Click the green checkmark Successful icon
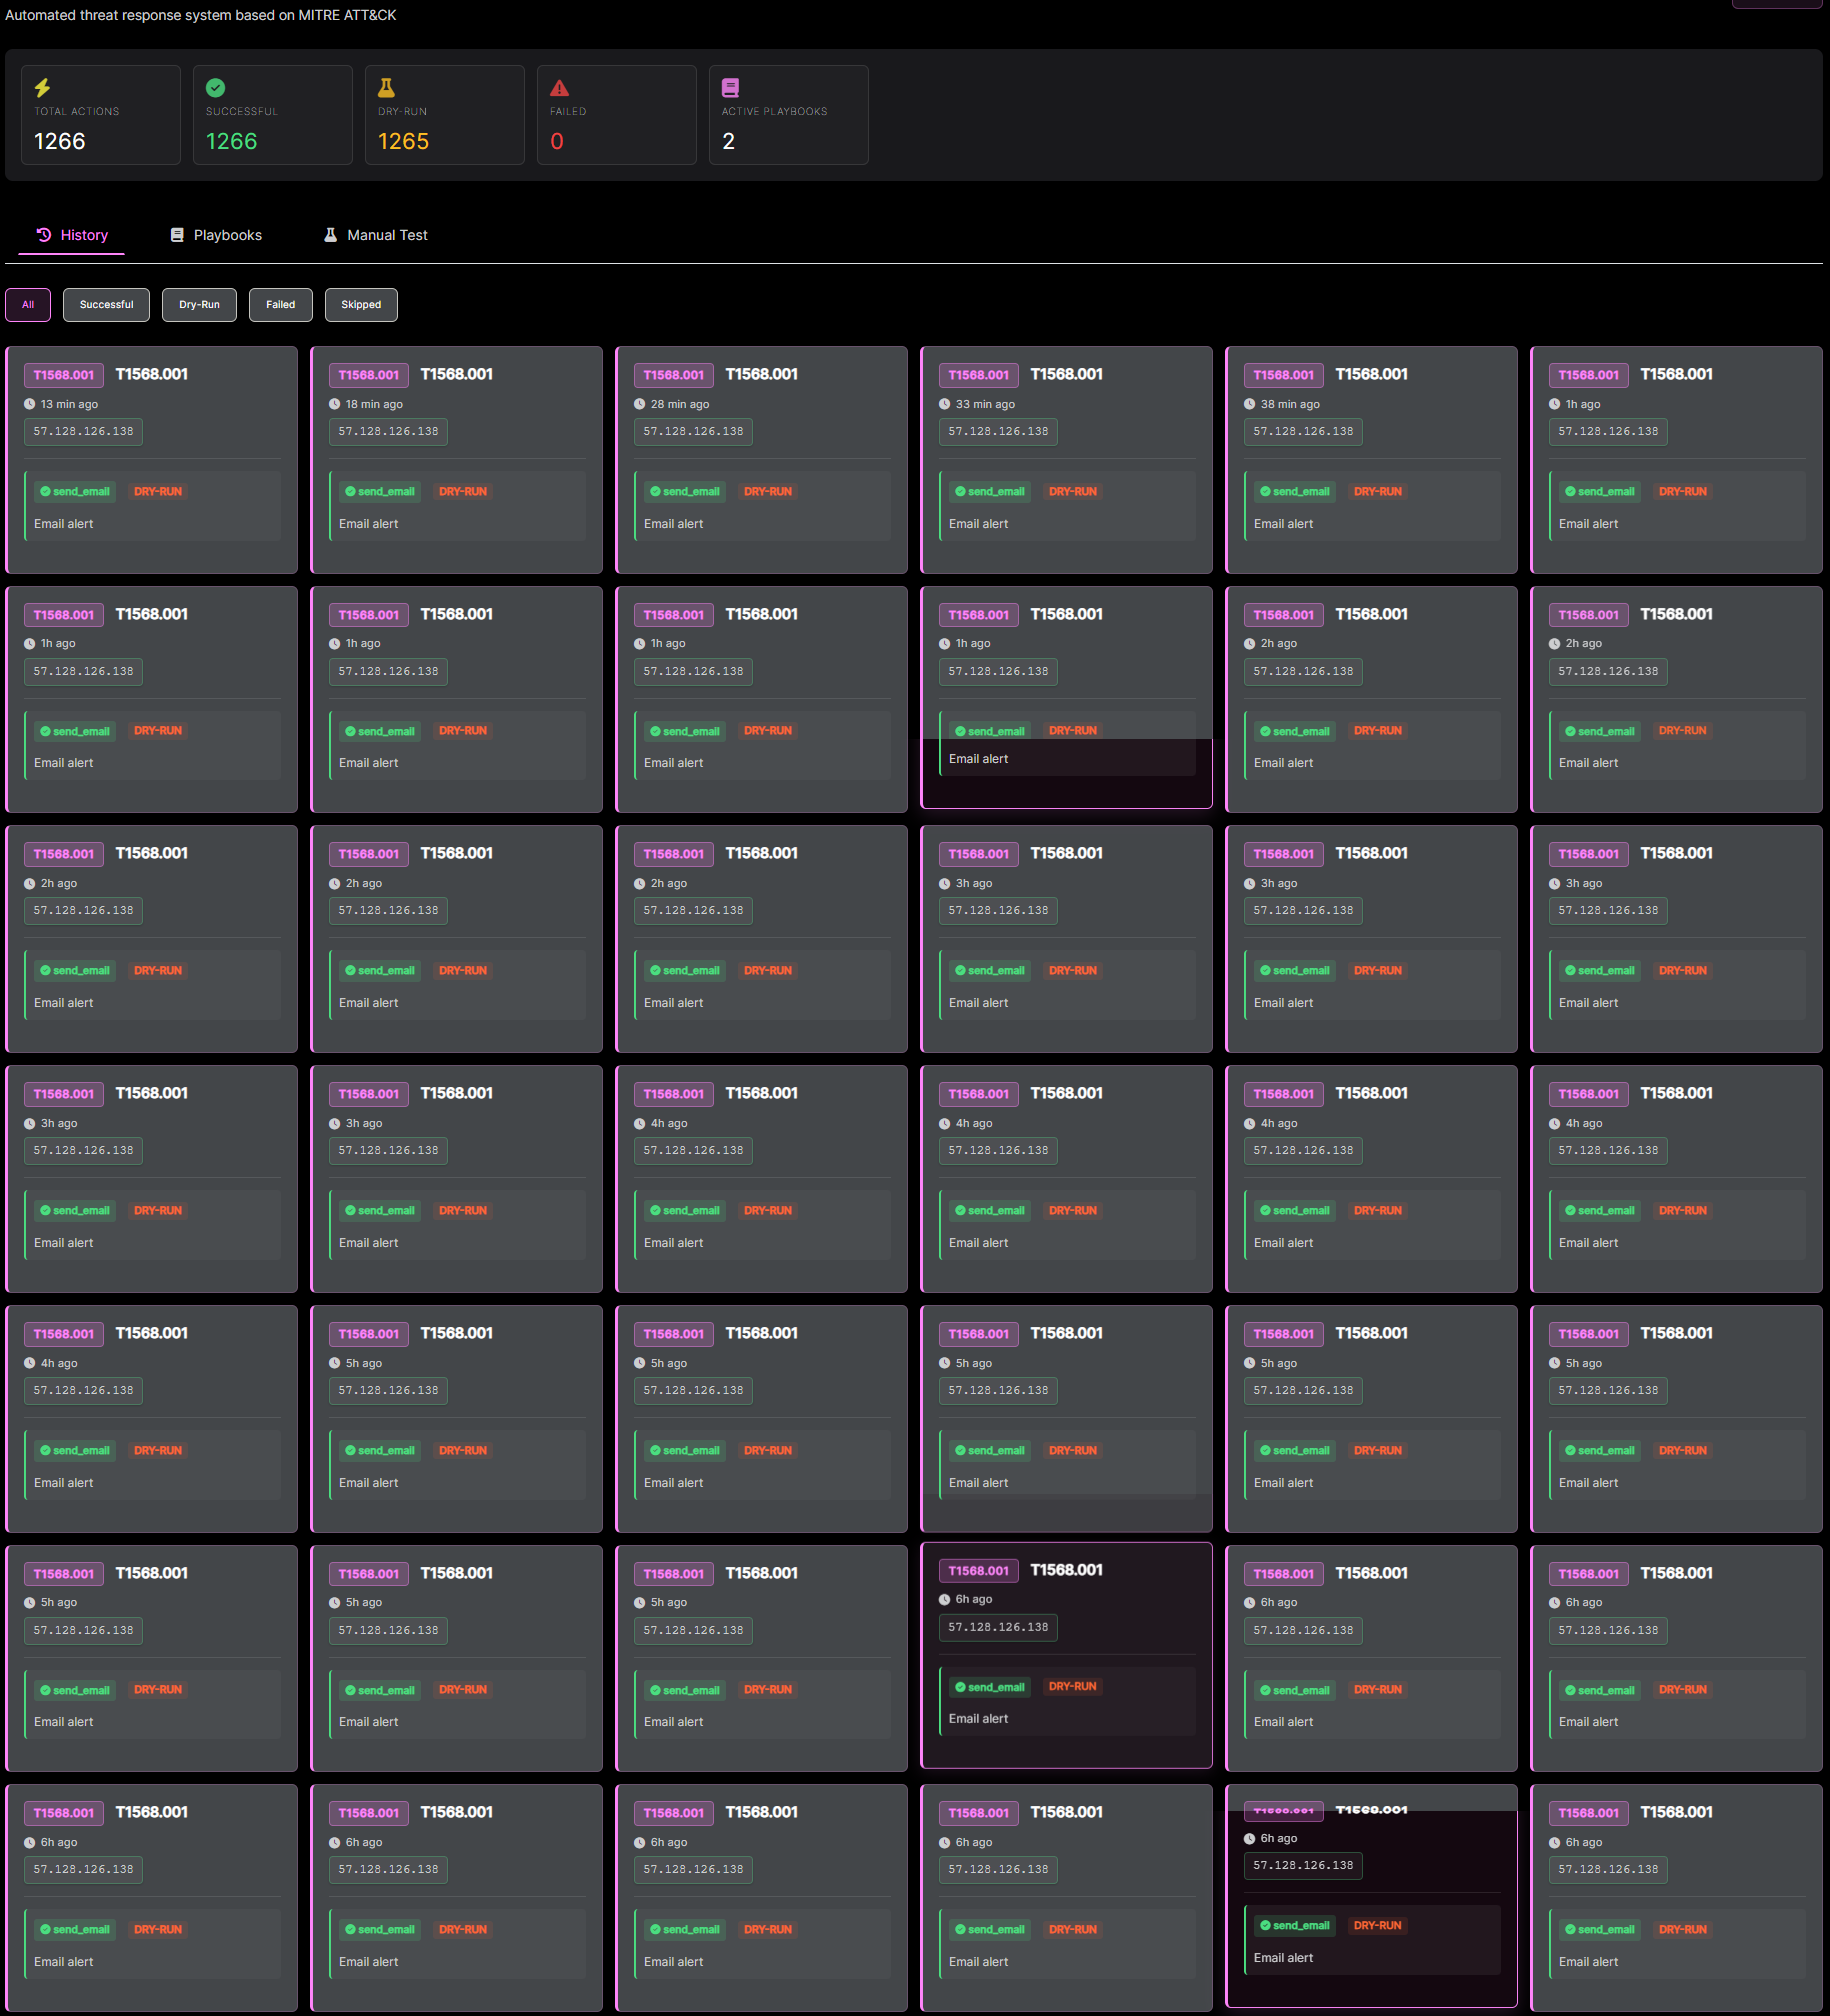 (215, 88)
